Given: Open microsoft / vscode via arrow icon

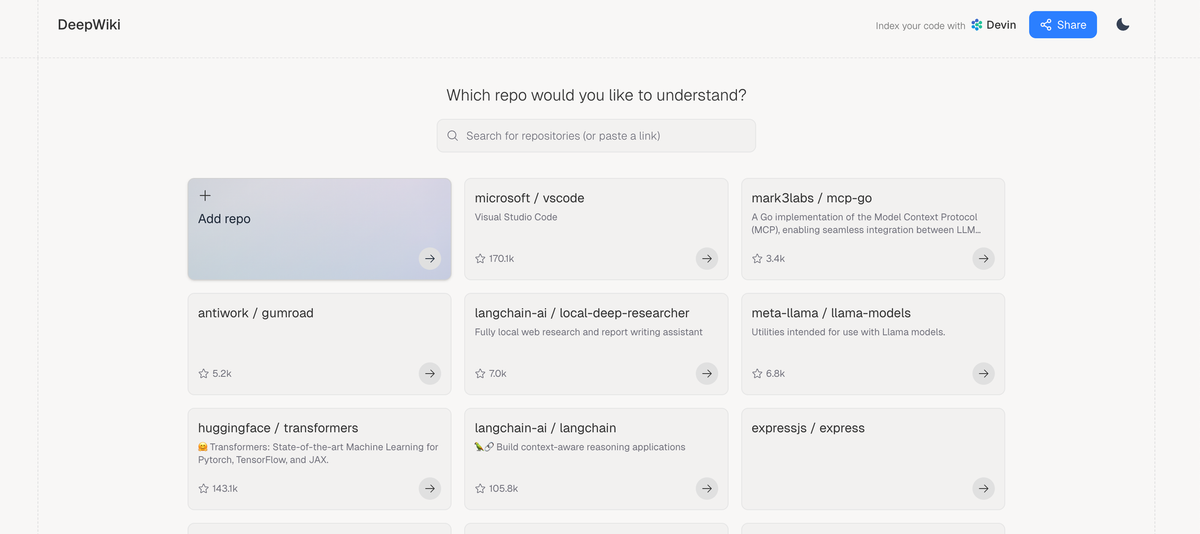Looking at the screenshot, I should 707,259.
